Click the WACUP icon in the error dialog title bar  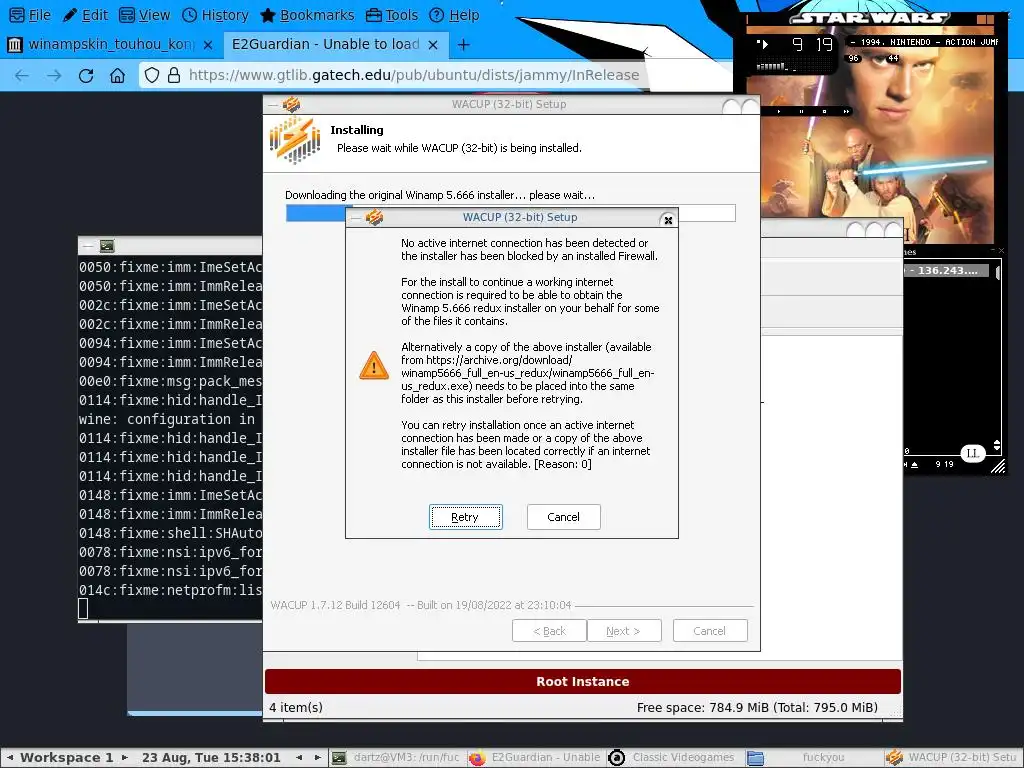tap(374, 217)
